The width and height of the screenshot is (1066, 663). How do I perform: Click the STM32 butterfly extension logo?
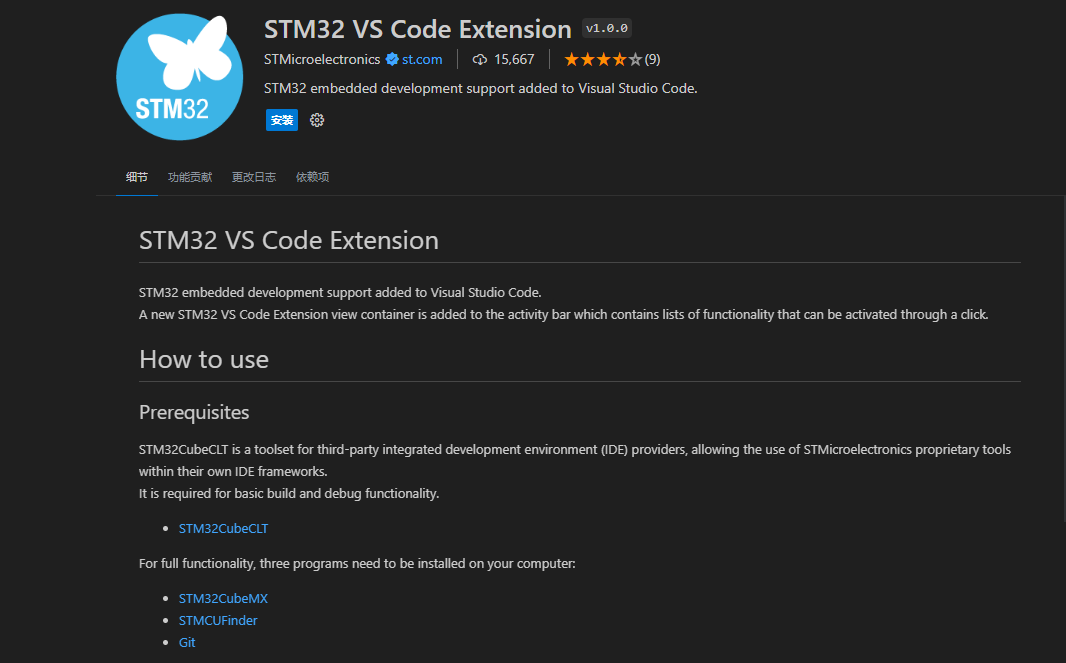tap(179, 77)
